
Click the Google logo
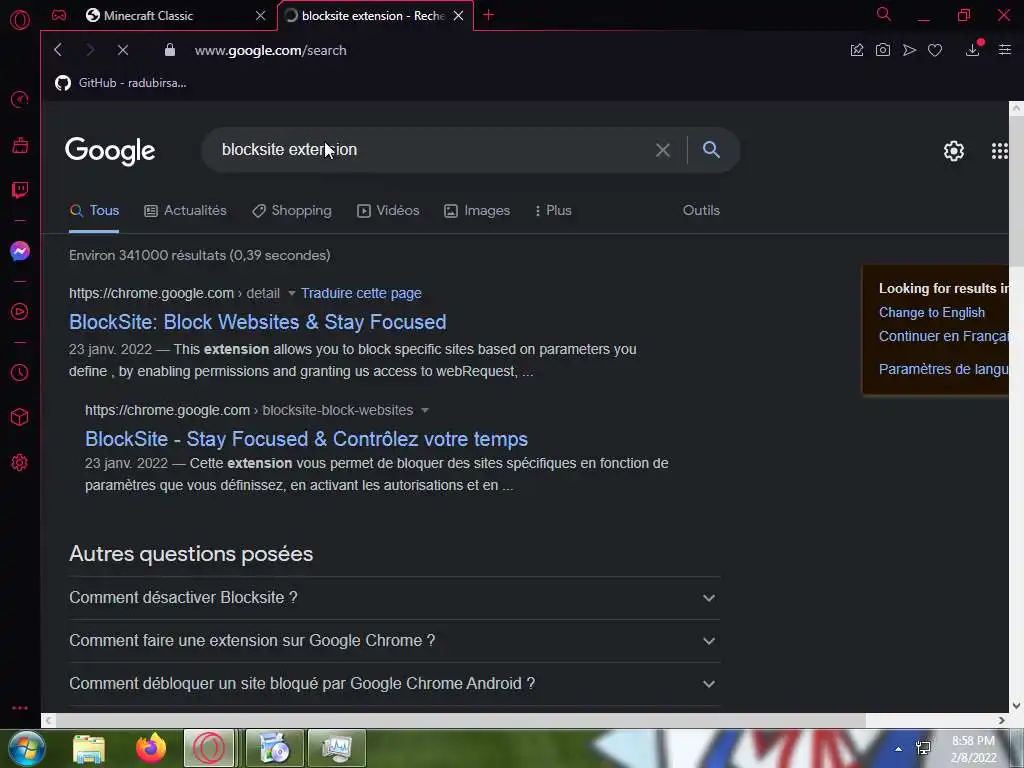coord(110,151)
